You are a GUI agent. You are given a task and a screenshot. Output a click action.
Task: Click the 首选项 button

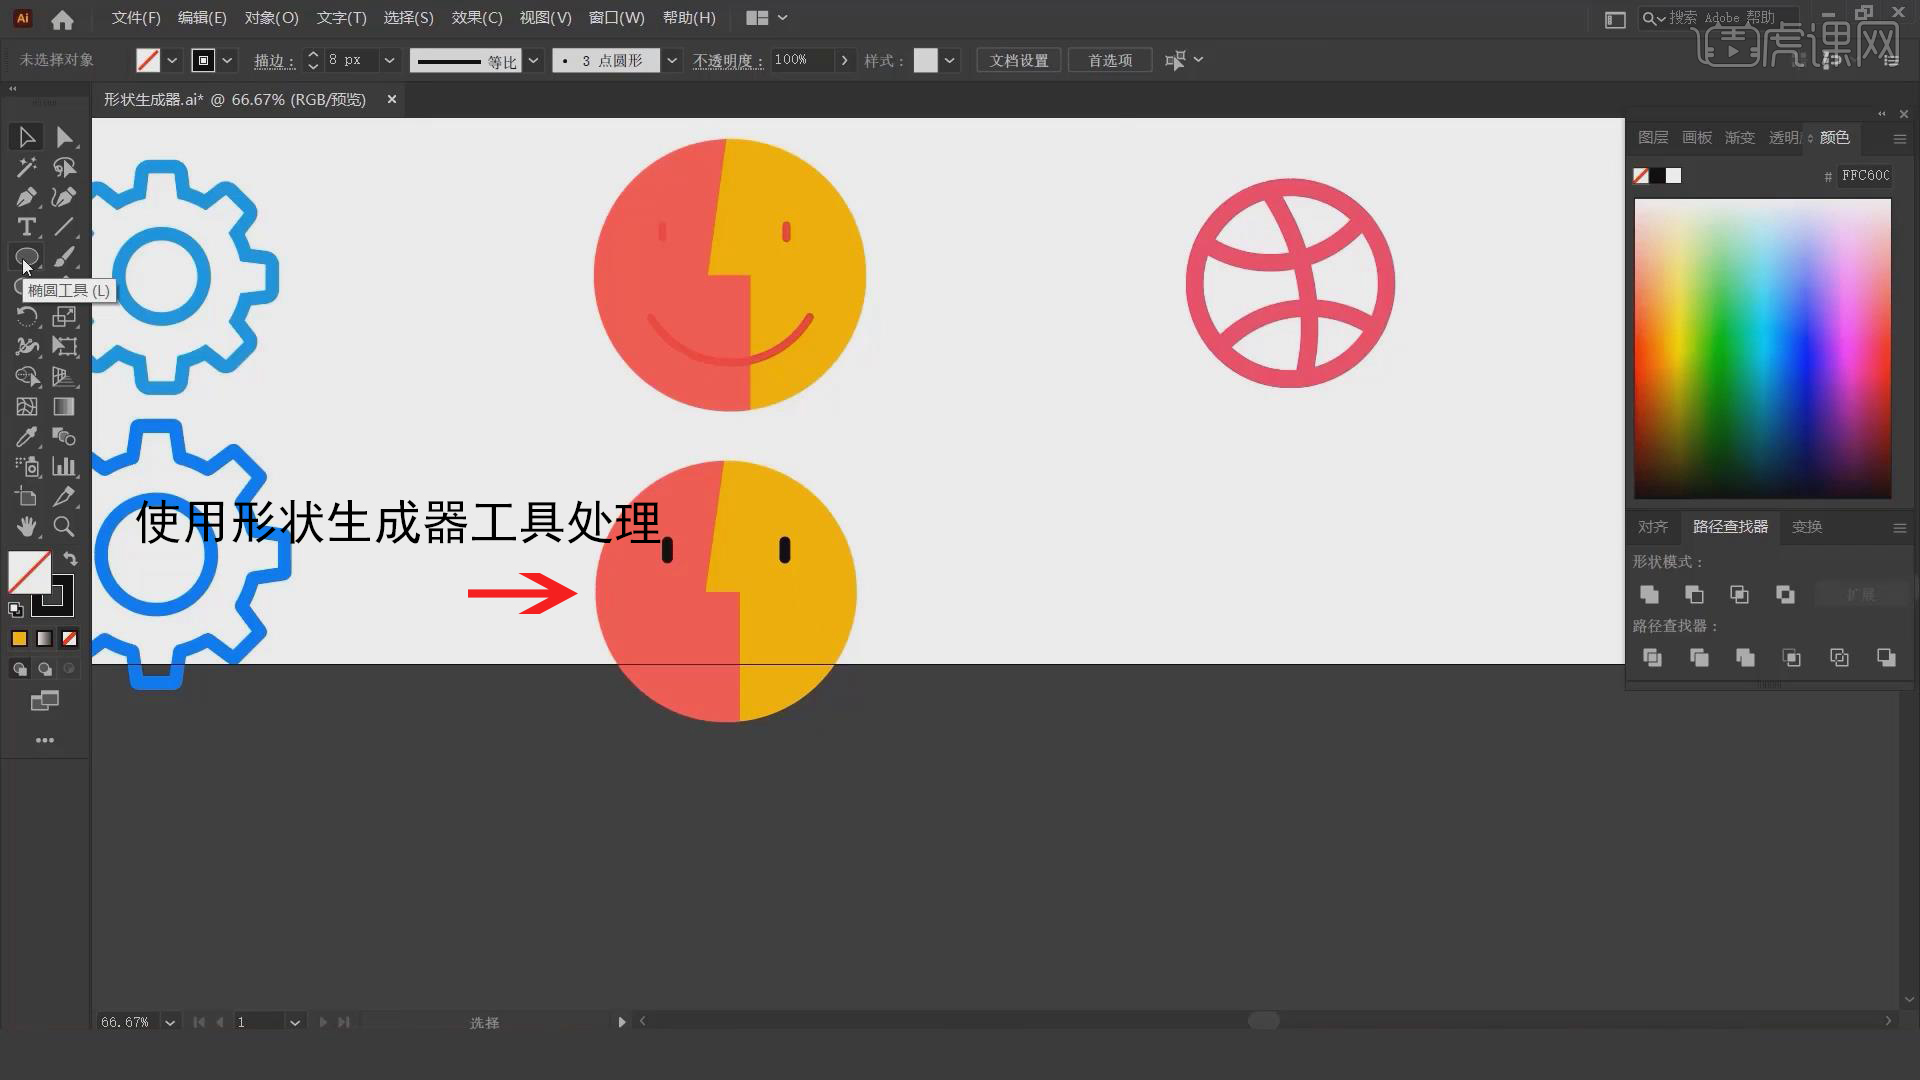[x=1110, y=60]
